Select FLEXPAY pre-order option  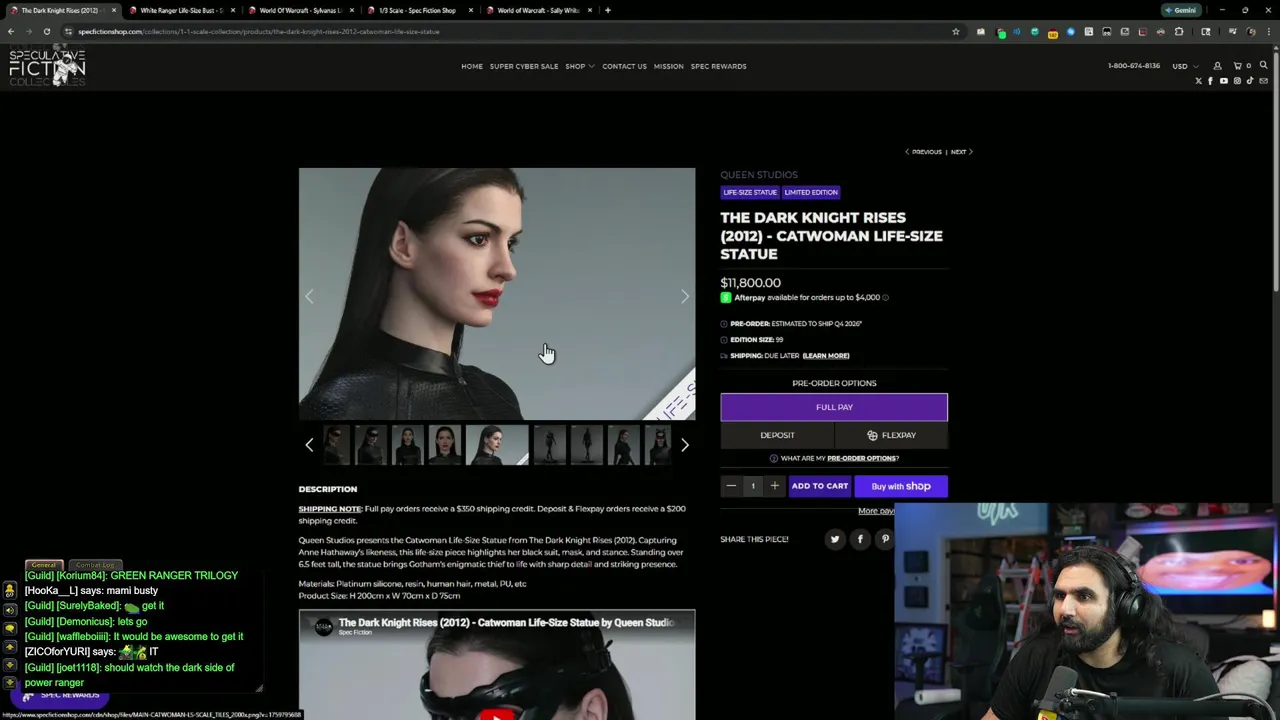(x=891, y=435)
